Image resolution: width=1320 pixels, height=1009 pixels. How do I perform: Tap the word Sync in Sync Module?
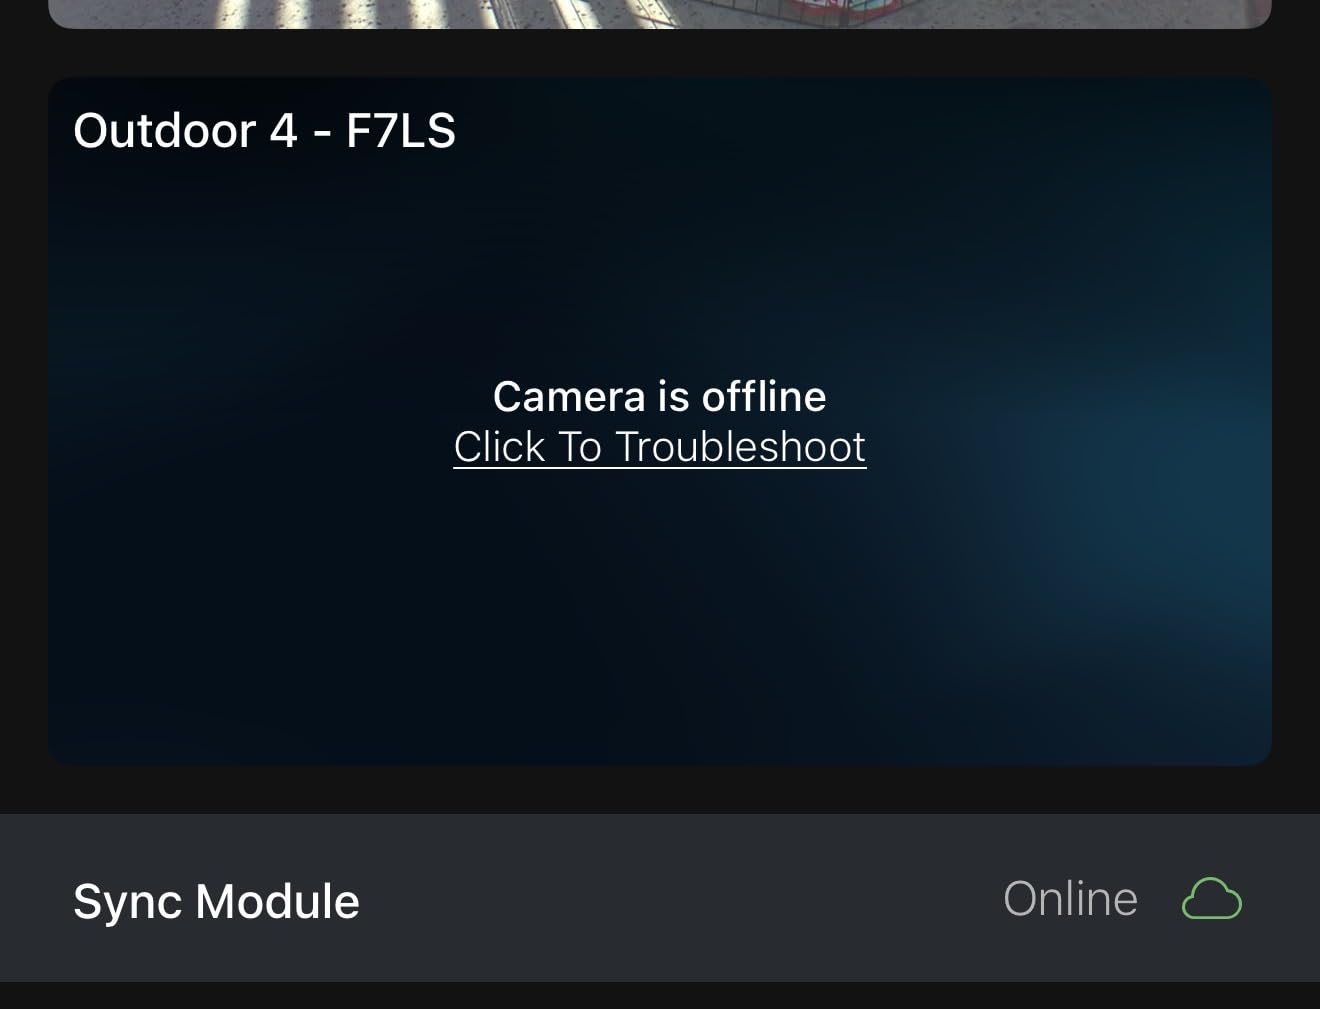(128, 901)
